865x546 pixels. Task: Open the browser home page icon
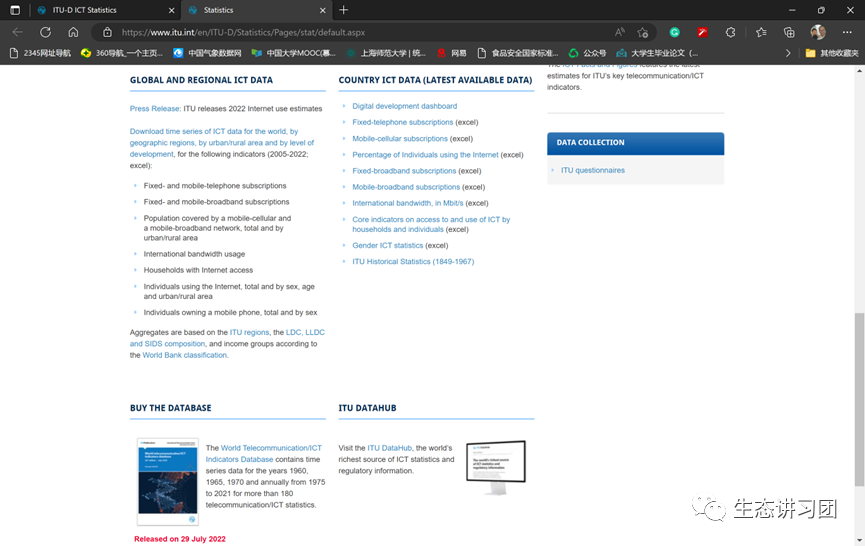click(x=73, y=32)
